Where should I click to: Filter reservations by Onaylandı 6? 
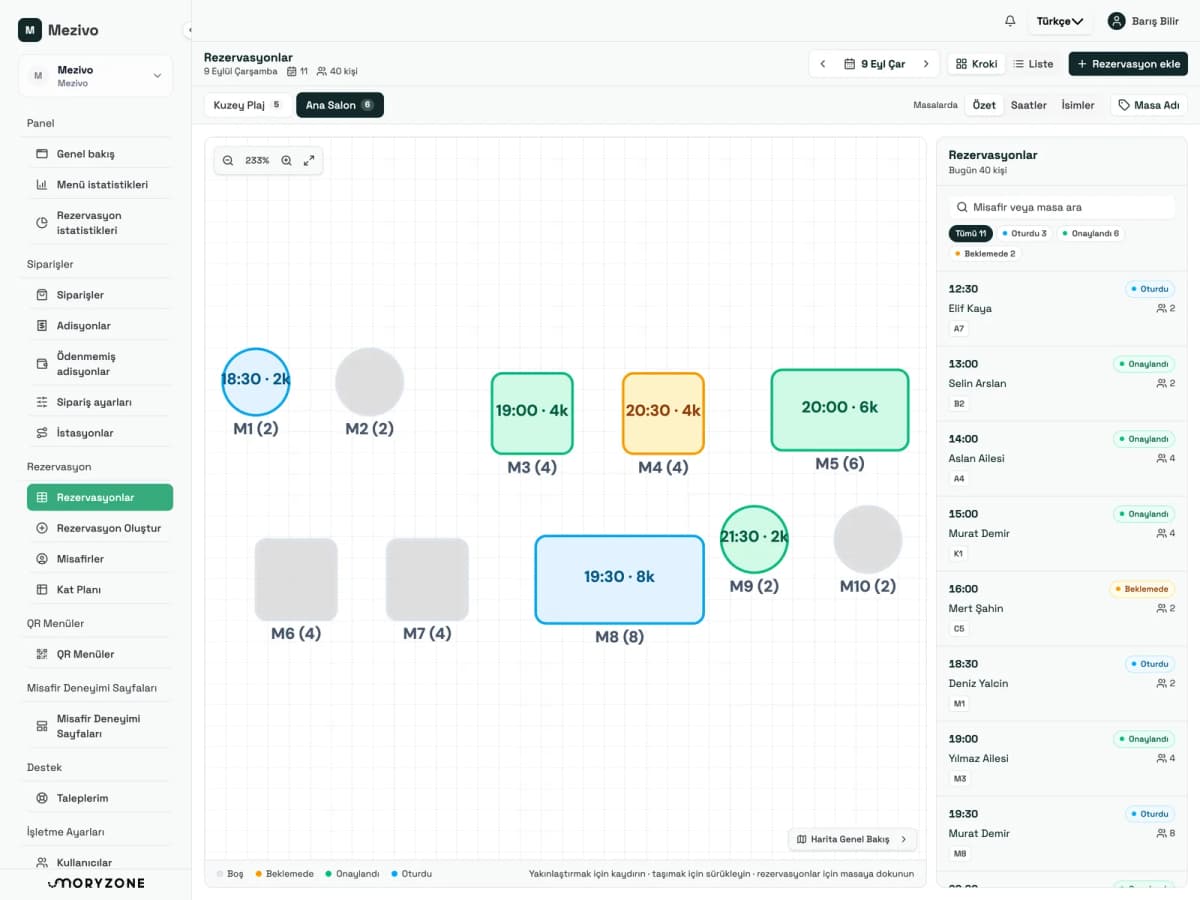(x=1090, y=233)
